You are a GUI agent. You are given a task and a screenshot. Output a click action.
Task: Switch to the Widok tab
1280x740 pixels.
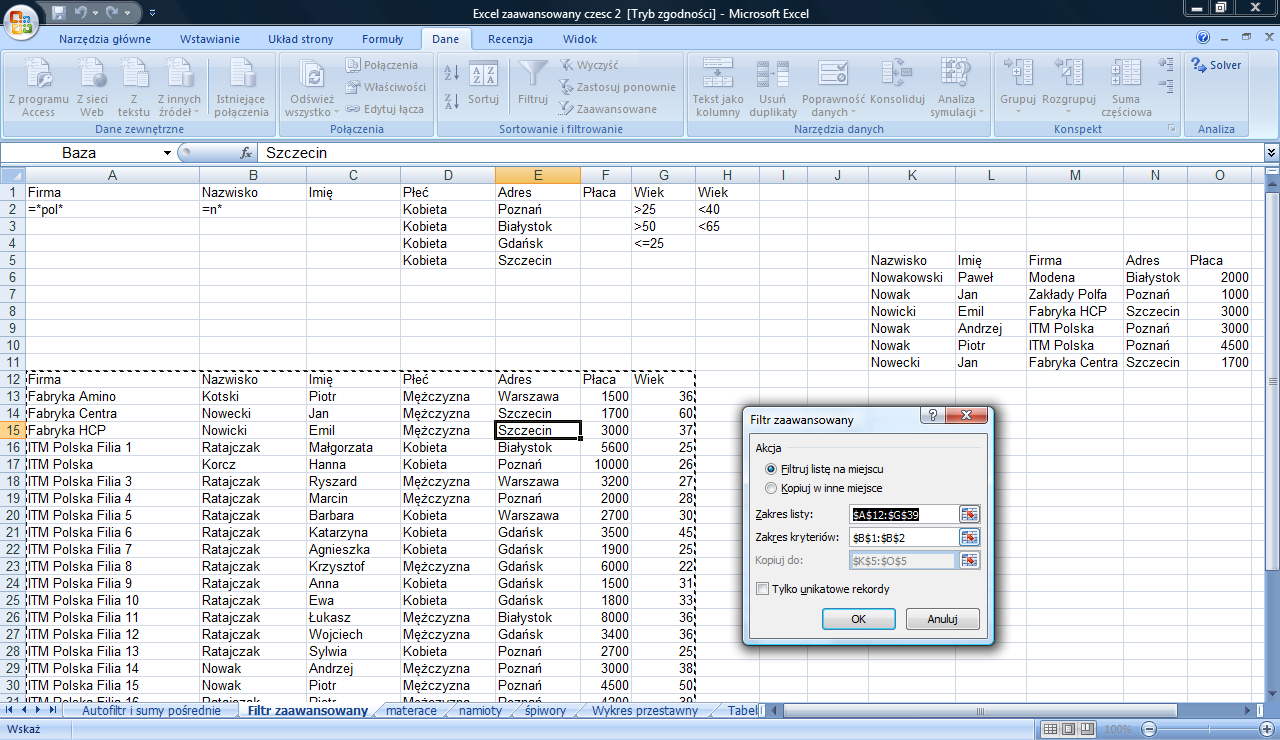[580, 39]
